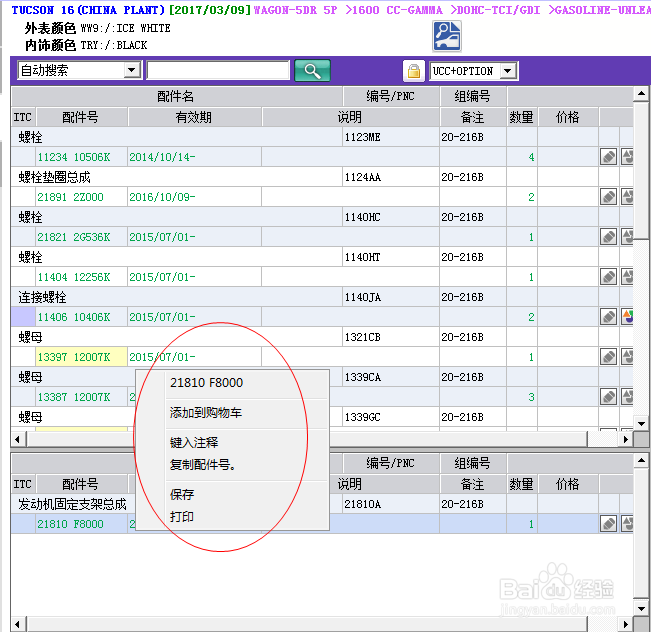Viewport: 651px width, 632px height.
Task: Click cart icon for 13397 12007K
Action: [627, 357]
